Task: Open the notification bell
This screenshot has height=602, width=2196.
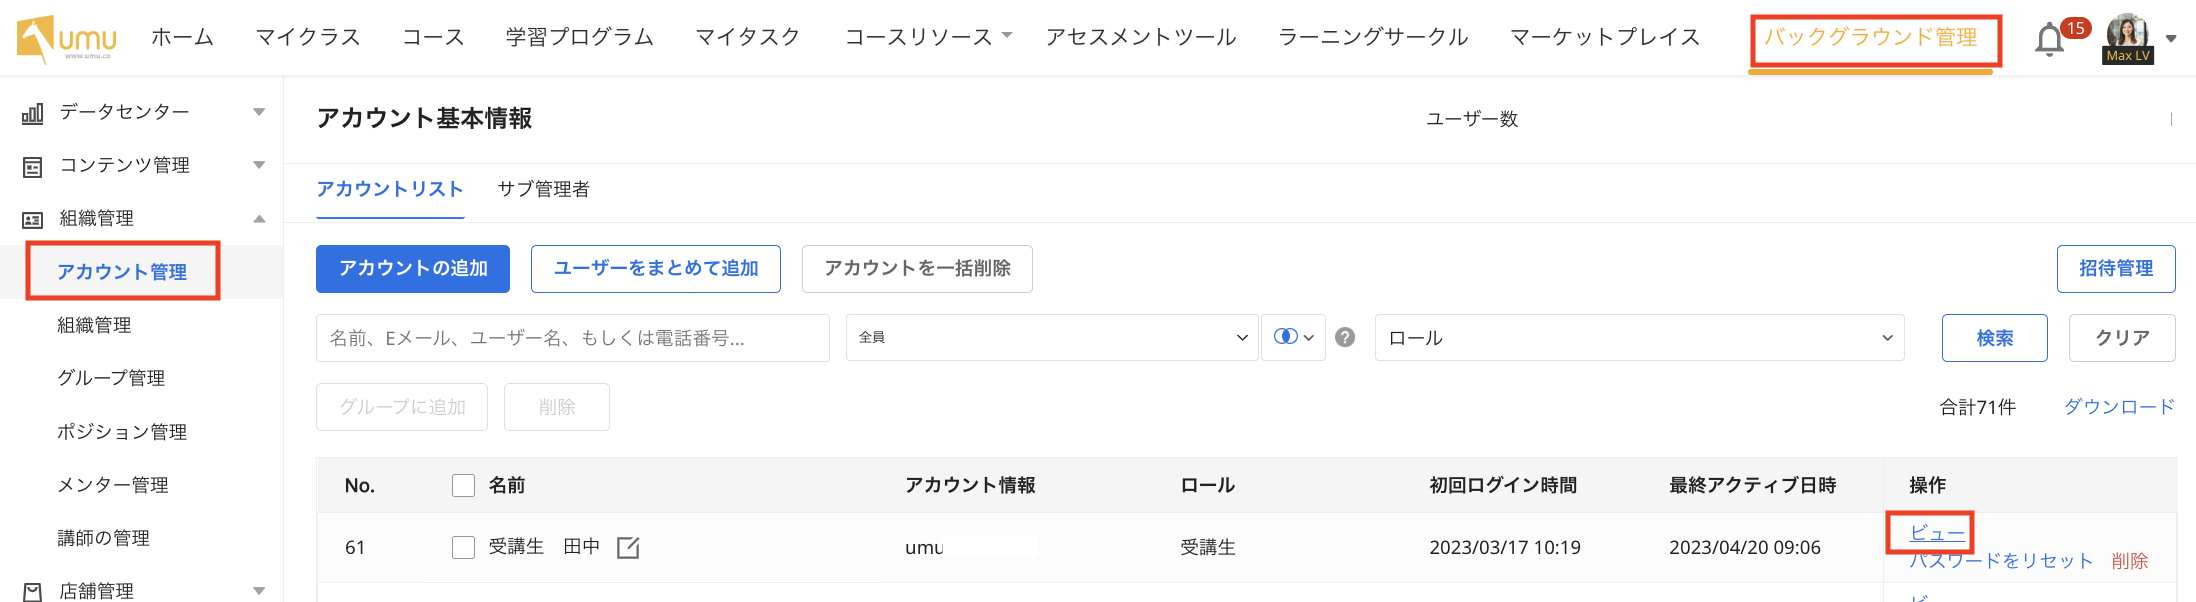Action: coord(2049,40)
